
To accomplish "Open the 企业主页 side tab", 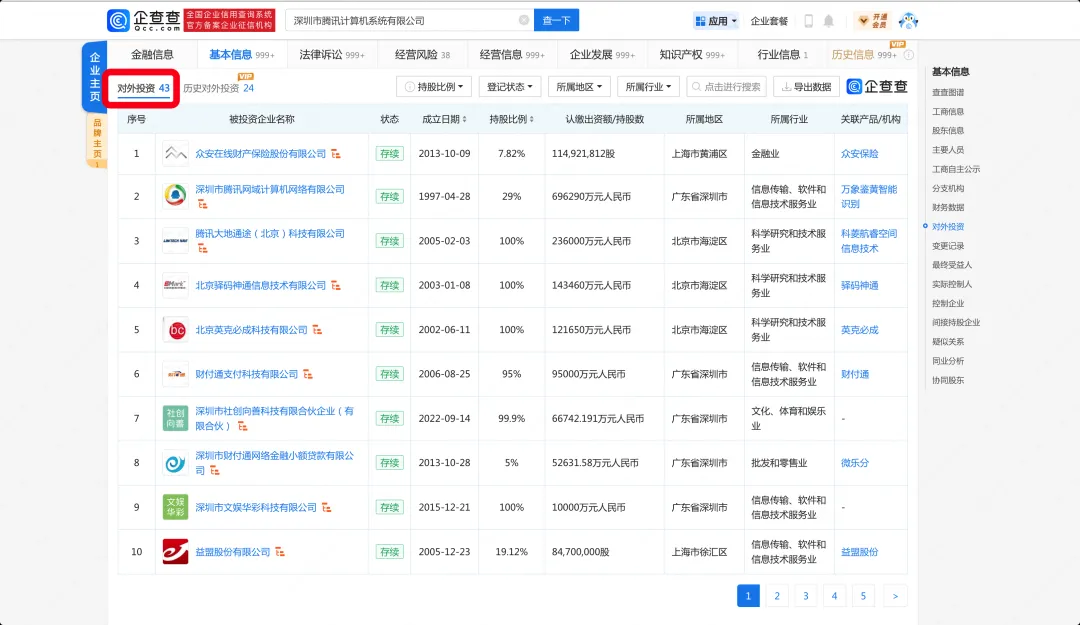I will [x=94, y=76].
